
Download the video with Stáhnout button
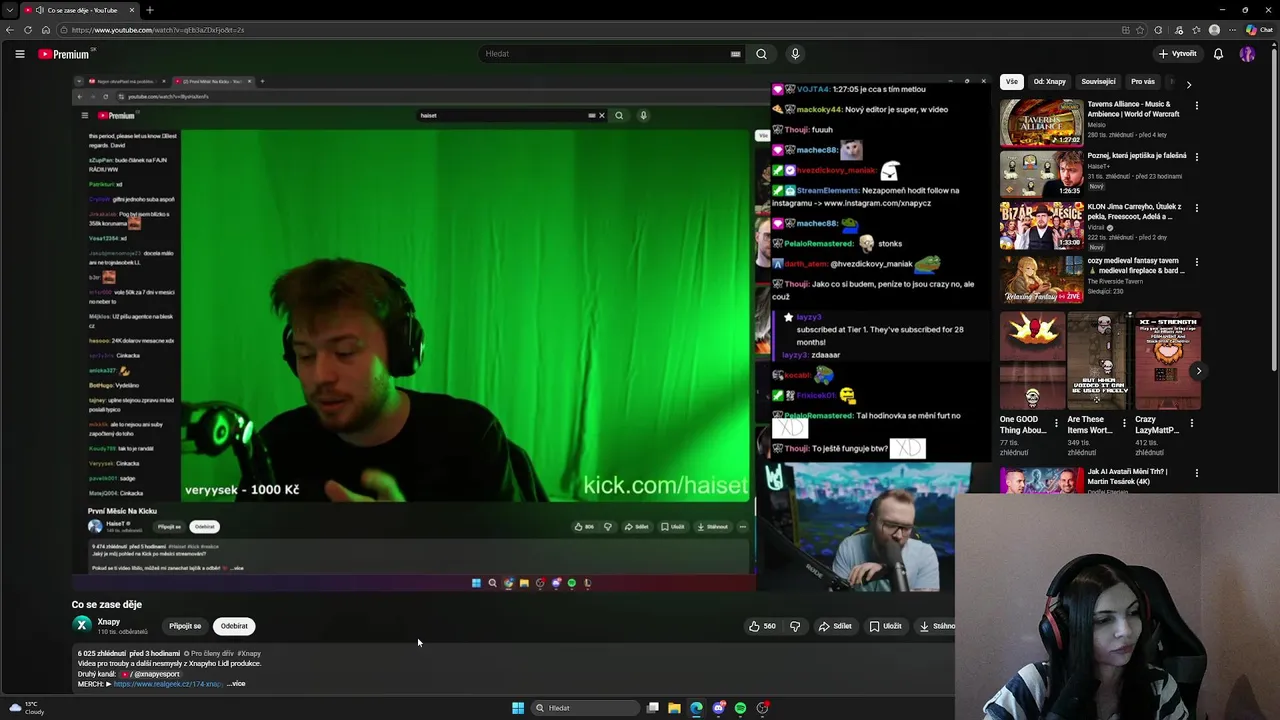(x=936, y=626)
